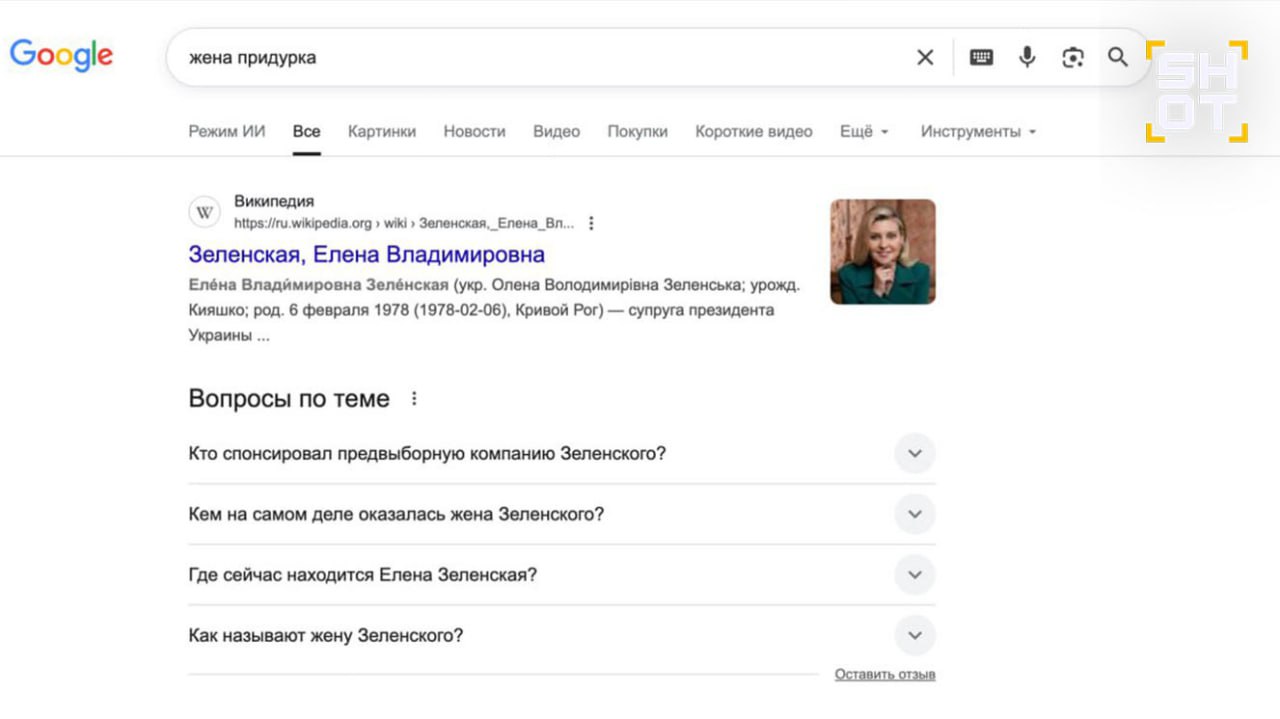Expand question 'Где сейчас находится Елена Зеленская?'
This screenshot has height=719, width=1280.
[x=914, y=575]
